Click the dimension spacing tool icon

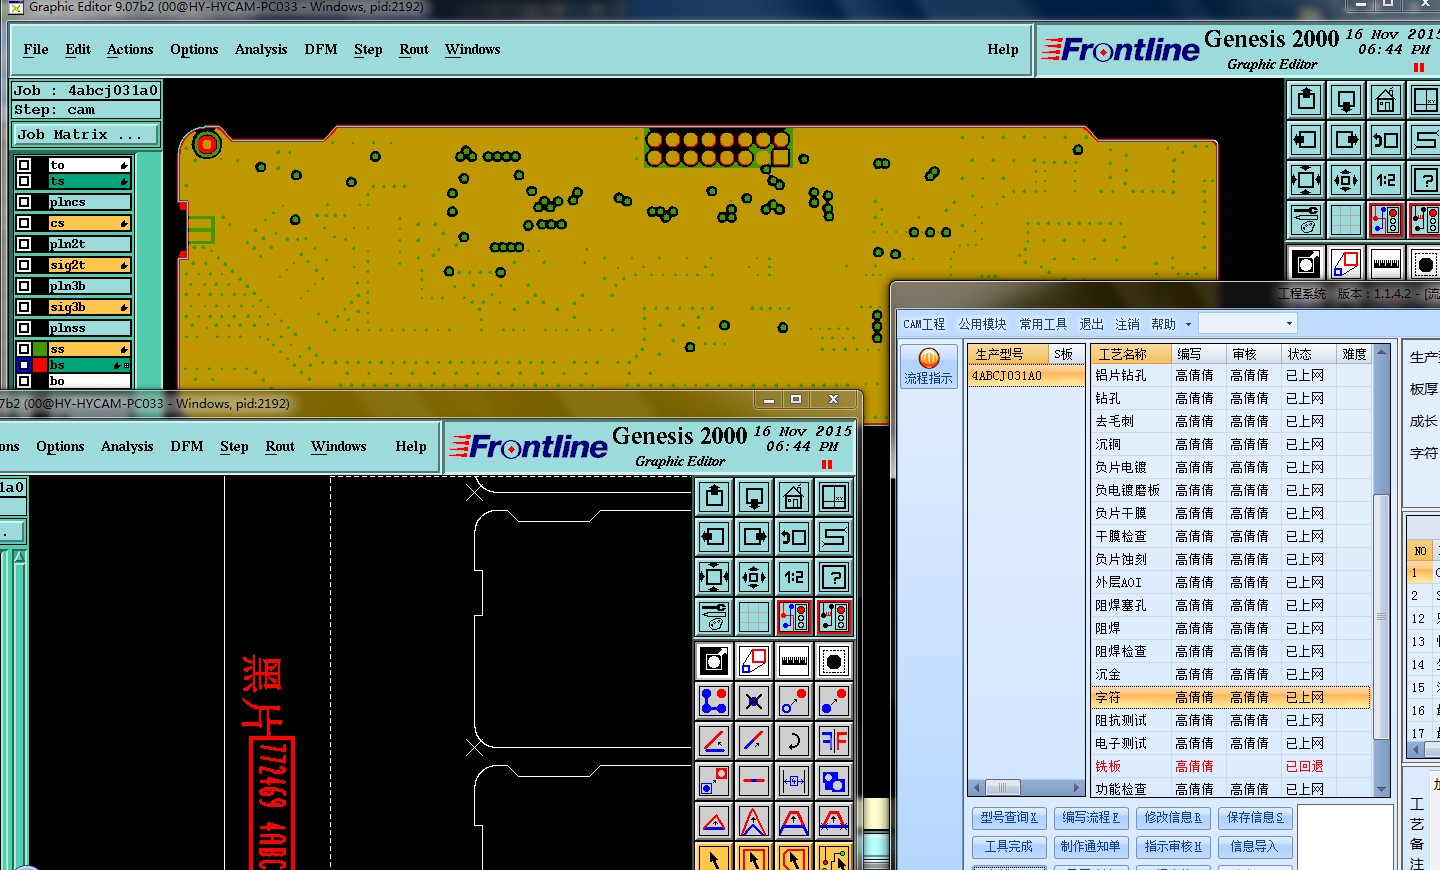[x=794, y=781]
